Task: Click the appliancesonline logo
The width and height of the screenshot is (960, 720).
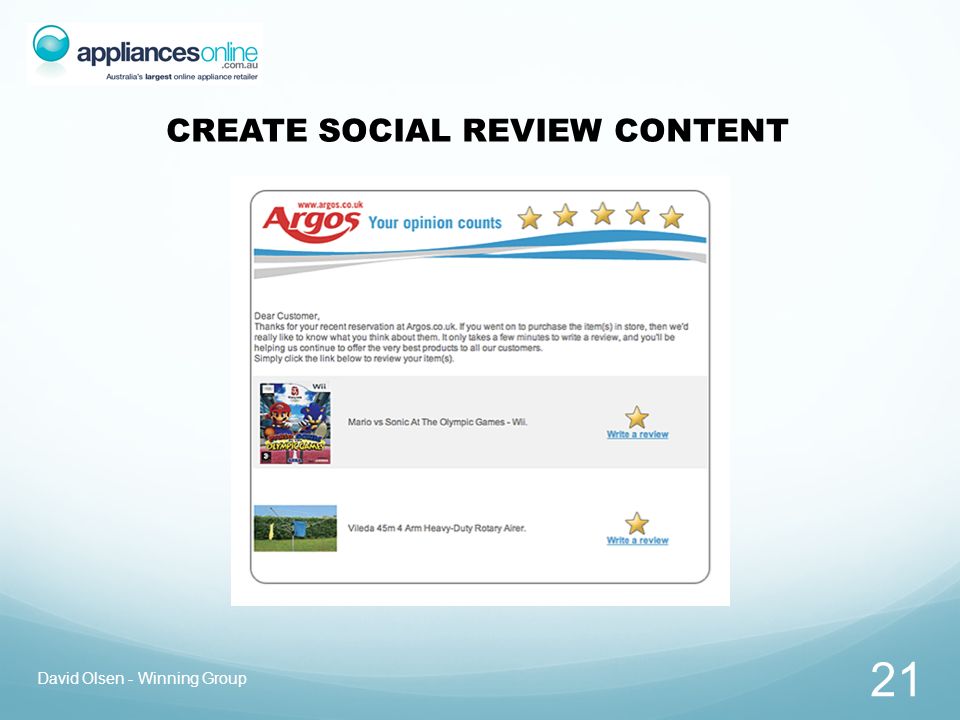Action: point(146,53)
